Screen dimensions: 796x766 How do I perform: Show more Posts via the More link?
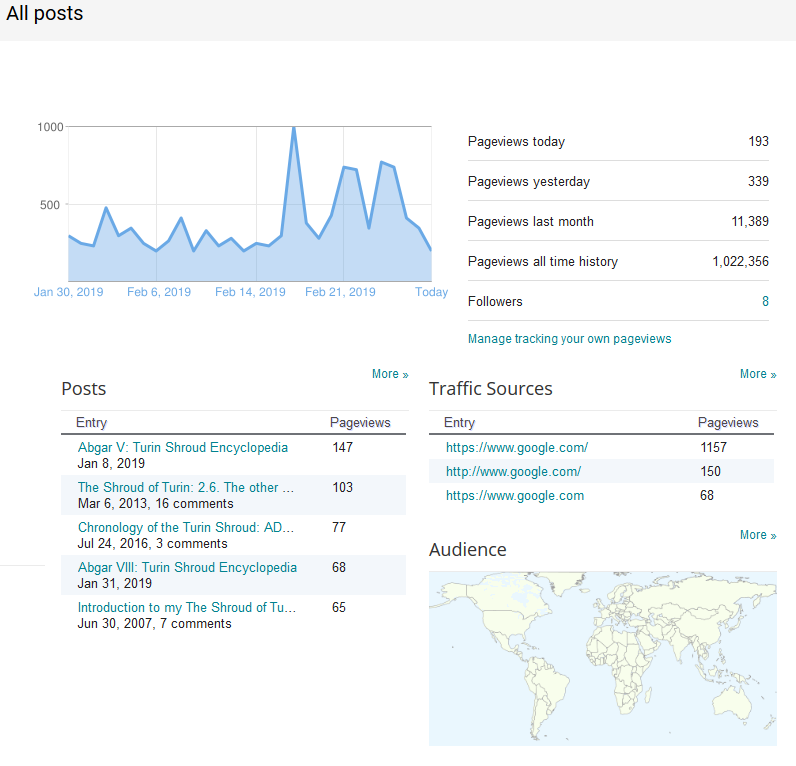coord(390,374)
